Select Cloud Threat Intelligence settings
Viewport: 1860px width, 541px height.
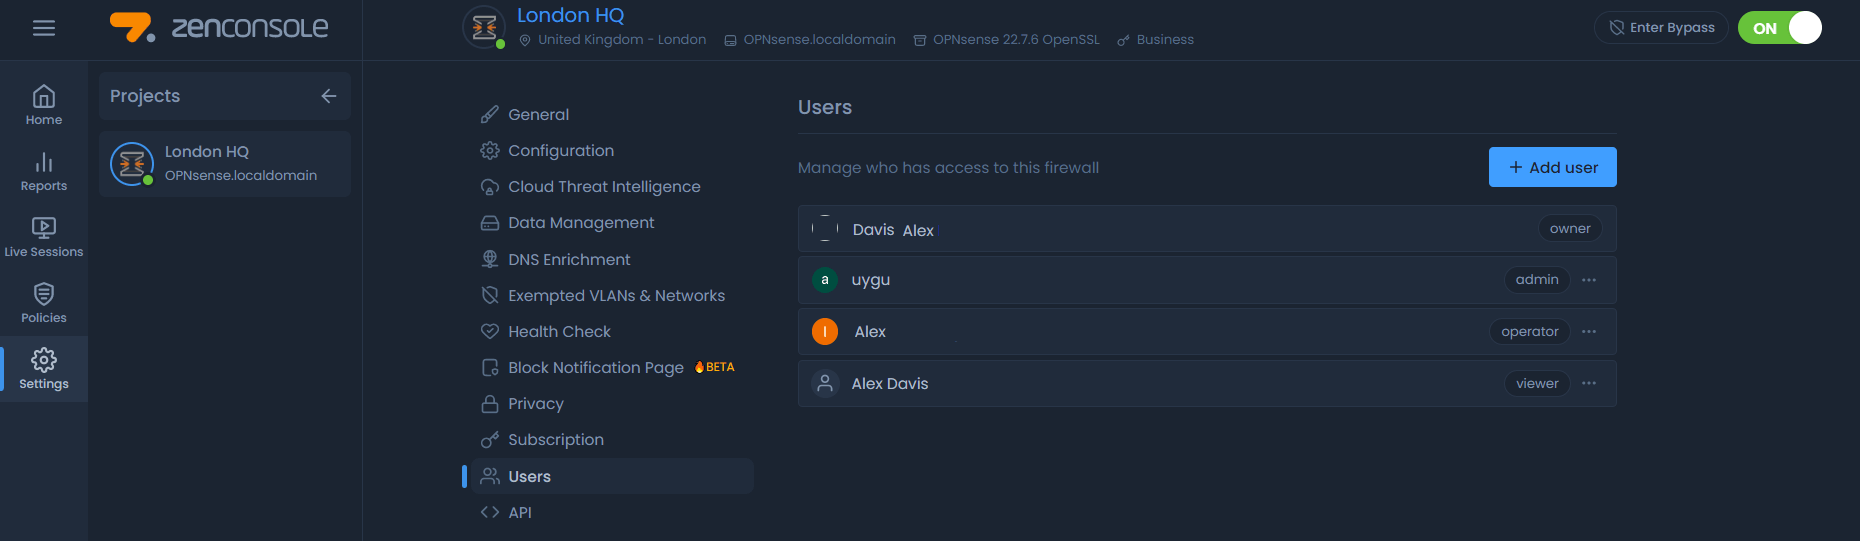point(603,187)
